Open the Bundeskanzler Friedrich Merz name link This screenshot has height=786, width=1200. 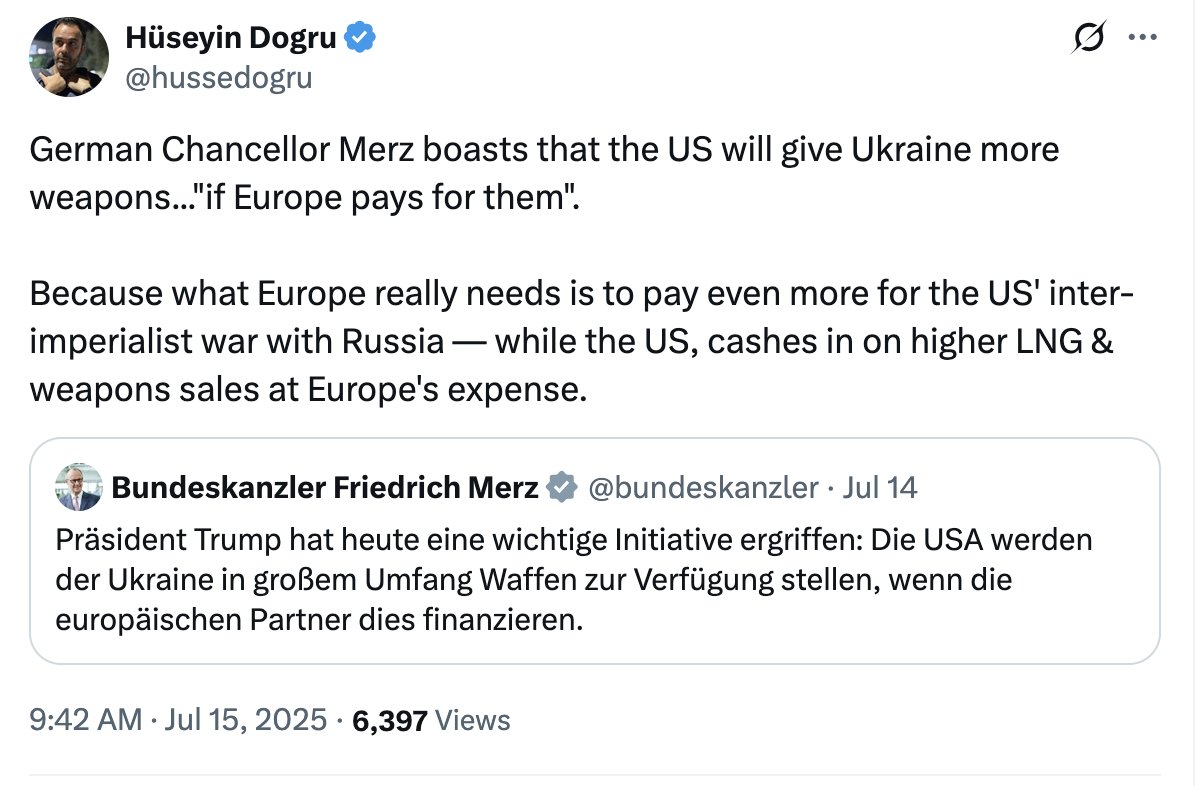pyautogui.click(x=325, y=487)
